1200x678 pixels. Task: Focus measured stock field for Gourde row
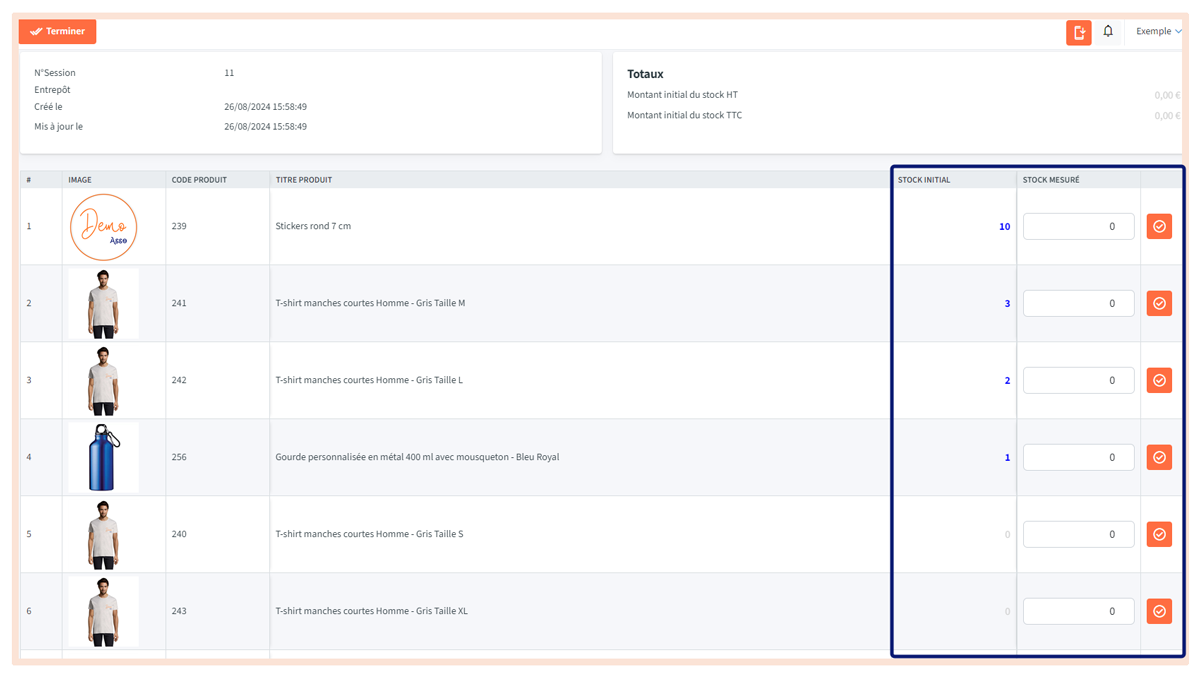pos(1078,458)
